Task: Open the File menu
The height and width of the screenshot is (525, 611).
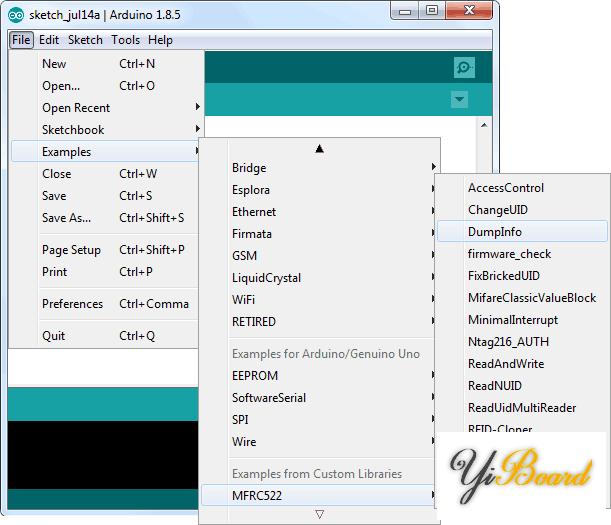Action: pos(21,40)
